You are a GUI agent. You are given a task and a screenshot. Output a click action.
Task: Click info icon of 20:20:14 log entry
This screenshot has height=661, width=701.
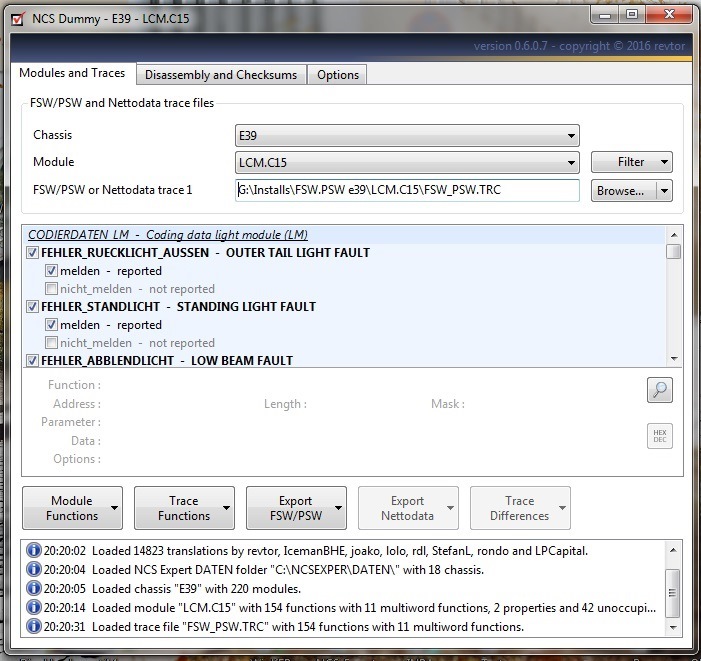pyautogui.click(x=34, y=607)
